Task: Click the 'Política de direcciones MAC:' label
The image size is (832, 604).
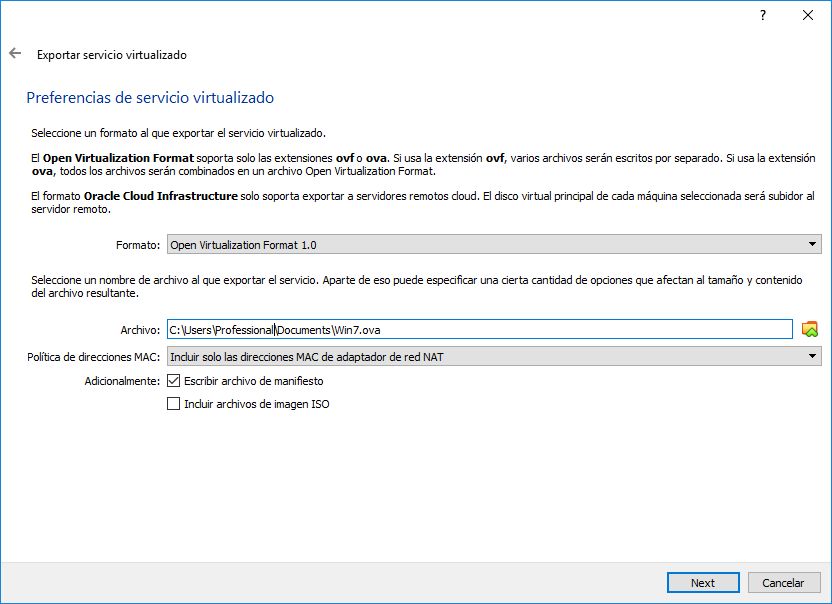Action: 94,355
